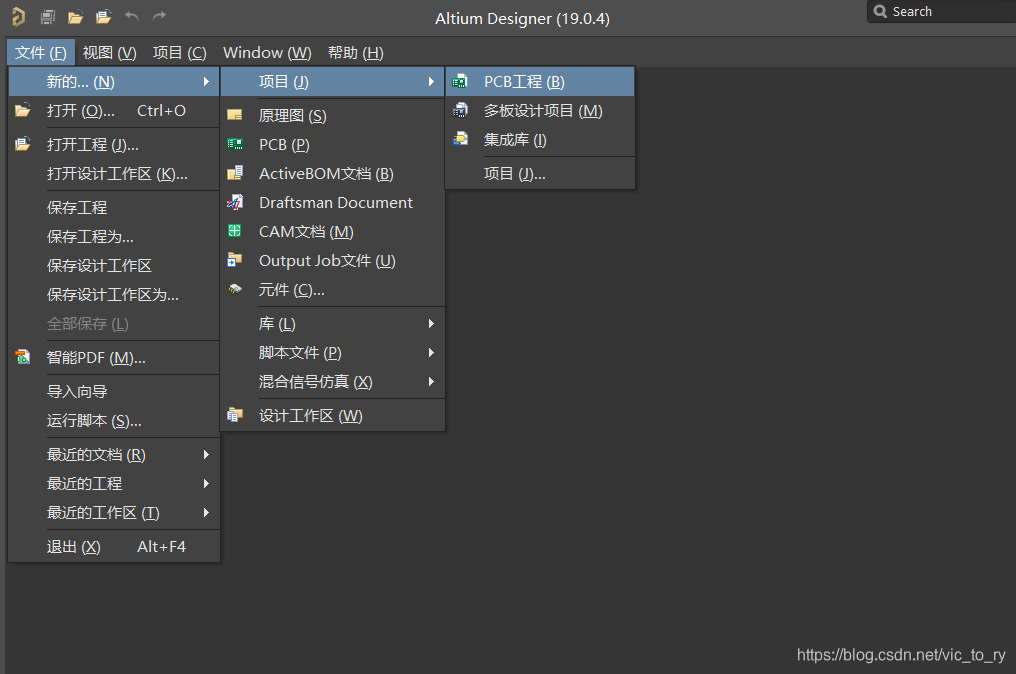Click the folder icon beside 打开 (O)

coord(23,110)
